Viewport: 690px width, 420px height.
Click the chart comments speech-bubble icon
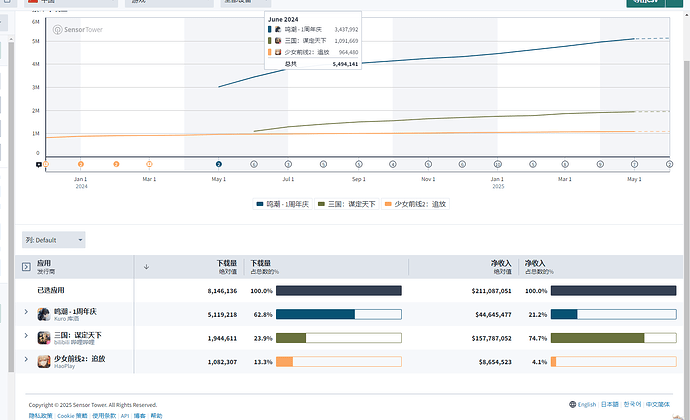coord(39,165)
